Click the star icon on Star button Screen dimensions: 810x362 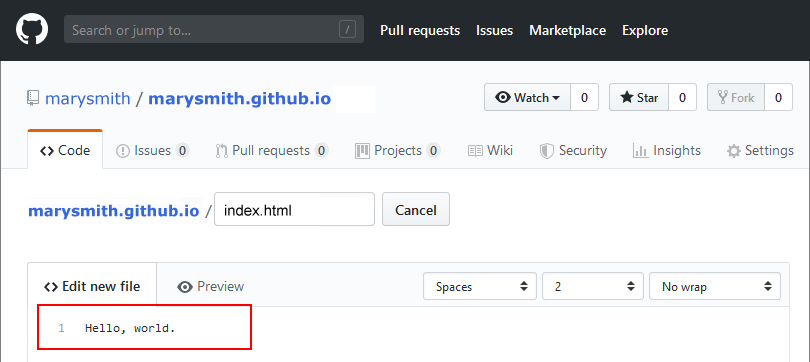627,97
